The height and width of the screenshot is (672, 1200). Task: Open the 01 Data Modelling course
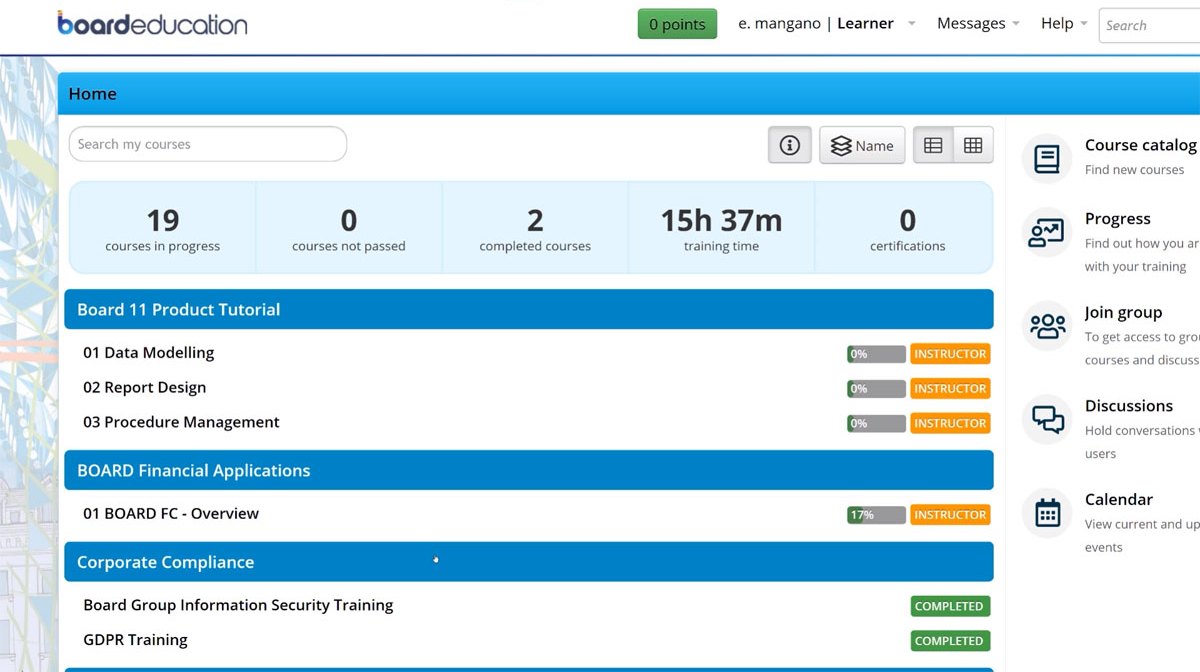[149, 353]
